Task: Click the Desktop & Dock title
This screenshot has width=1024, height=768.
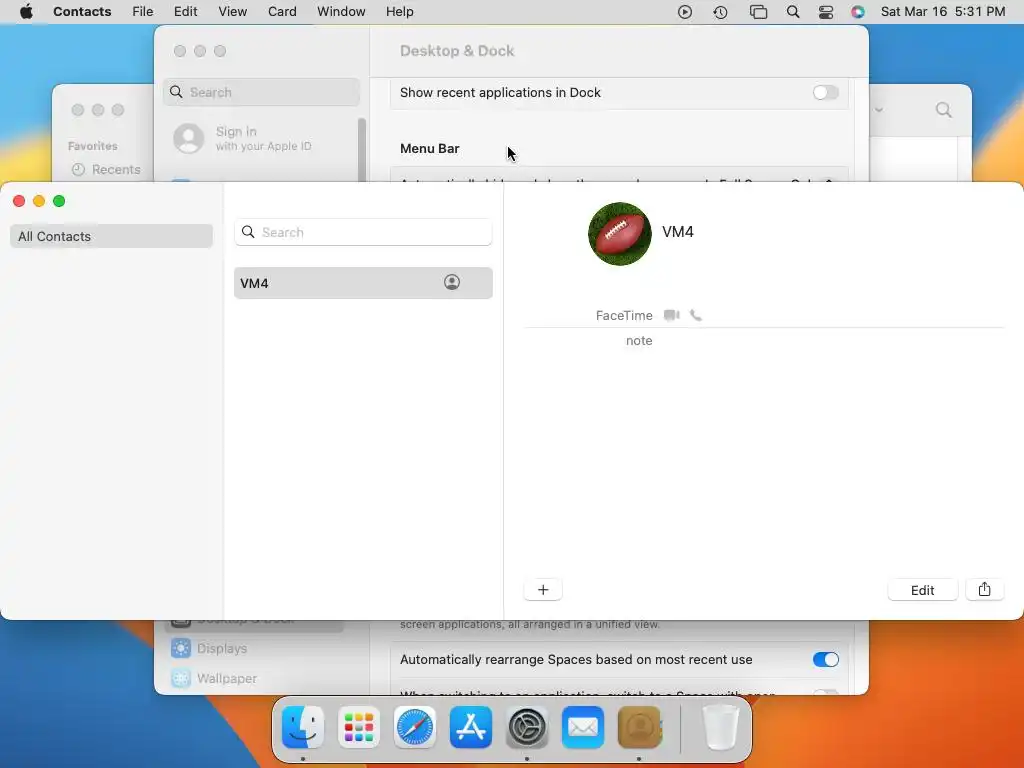Action: point(457,51)
